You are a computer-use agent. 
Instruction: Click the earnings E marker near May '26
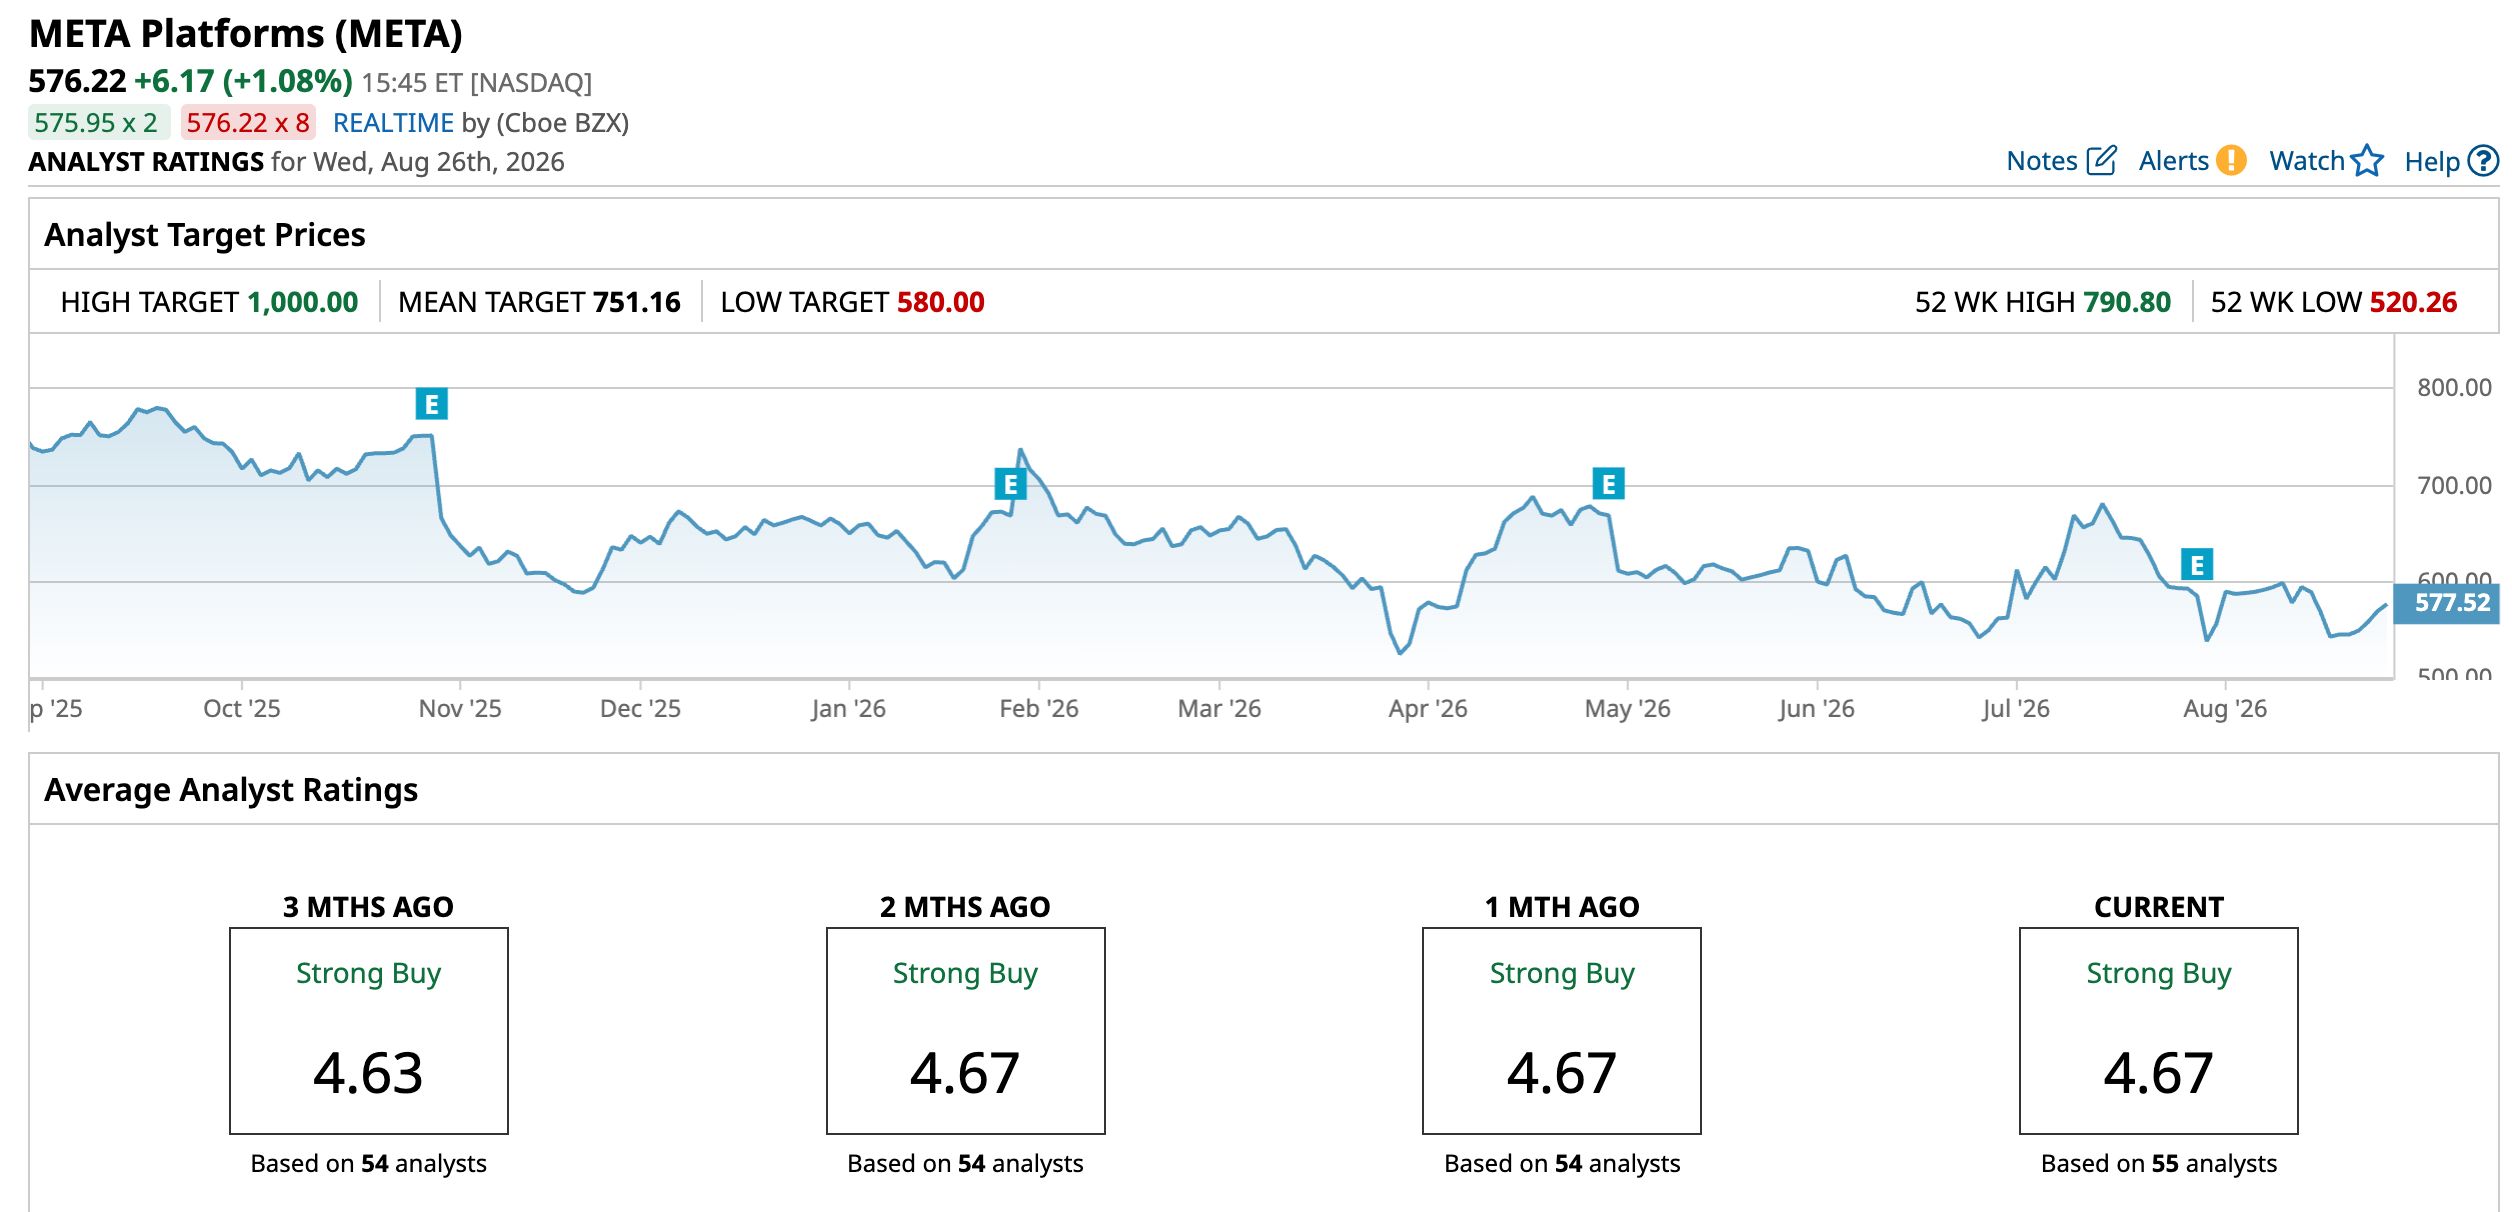pos(1608,484)
